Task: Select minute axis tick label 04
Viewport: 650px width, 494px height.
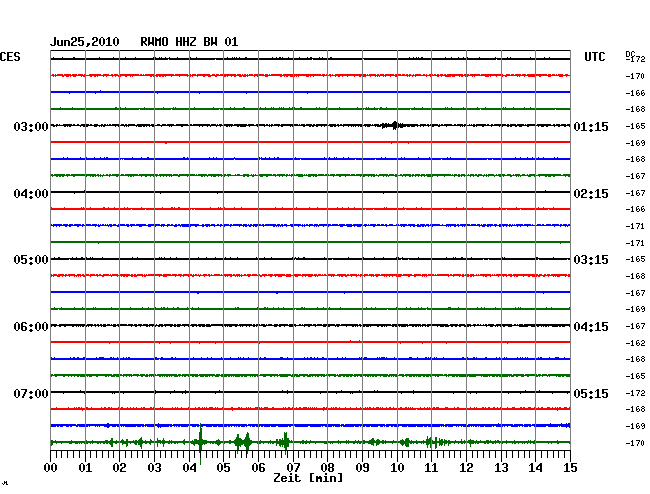Action: coord(189,468)
